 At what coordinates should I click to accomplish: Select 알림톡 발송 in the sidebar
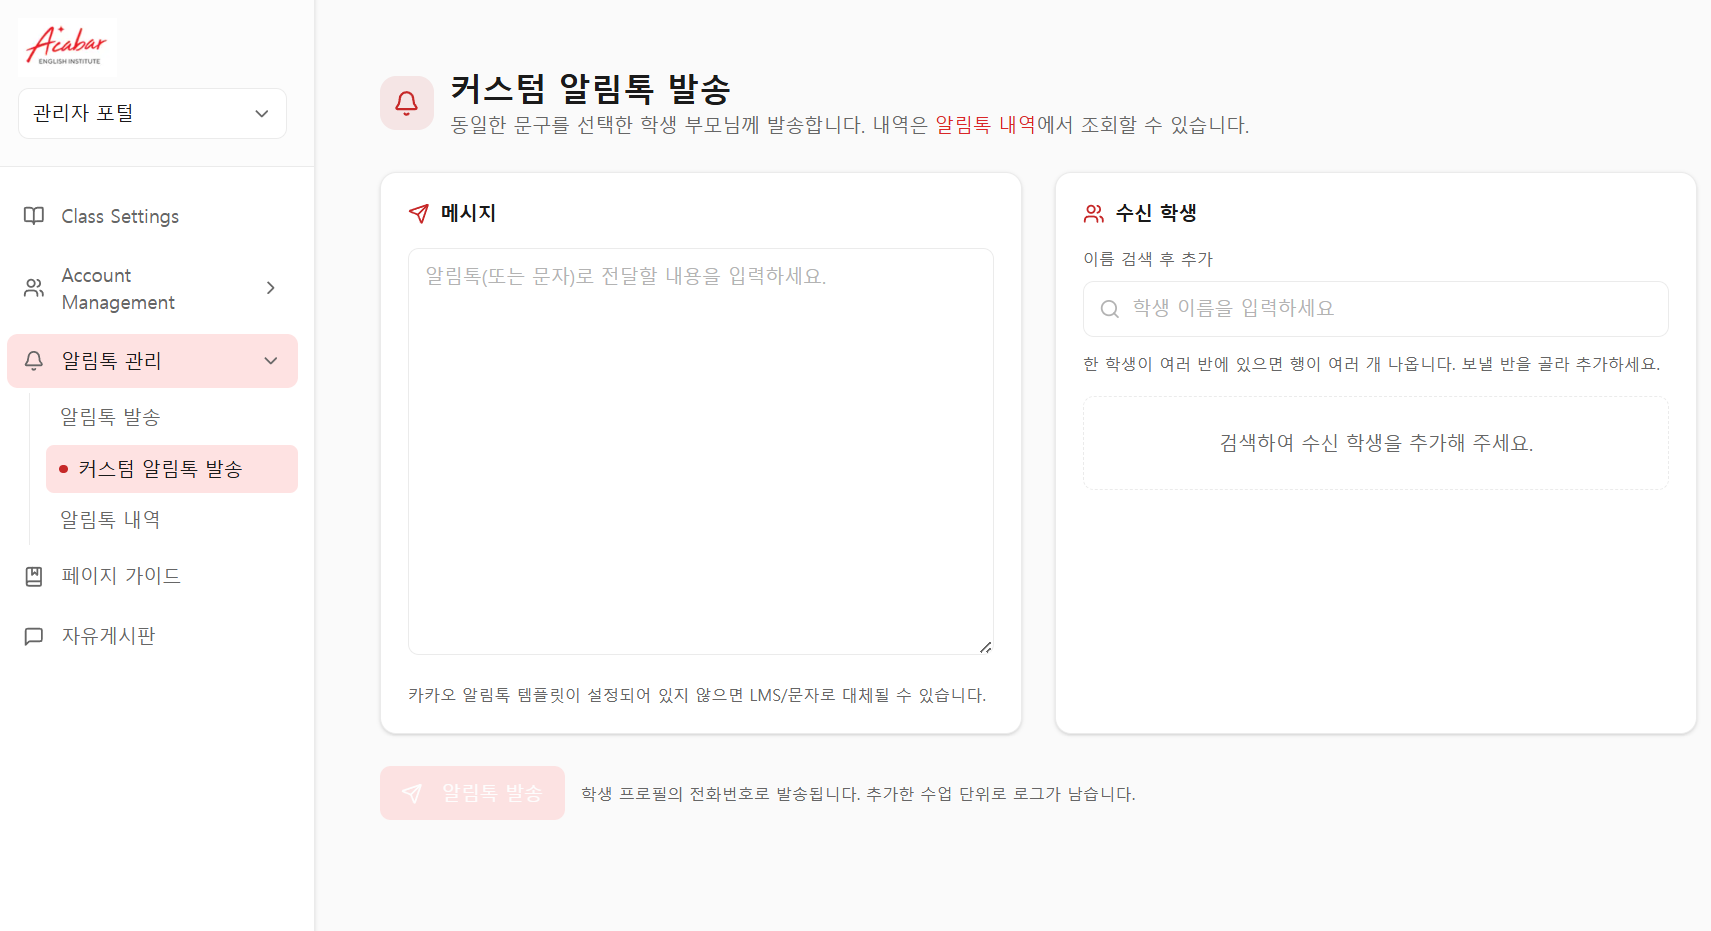point(111,417)
